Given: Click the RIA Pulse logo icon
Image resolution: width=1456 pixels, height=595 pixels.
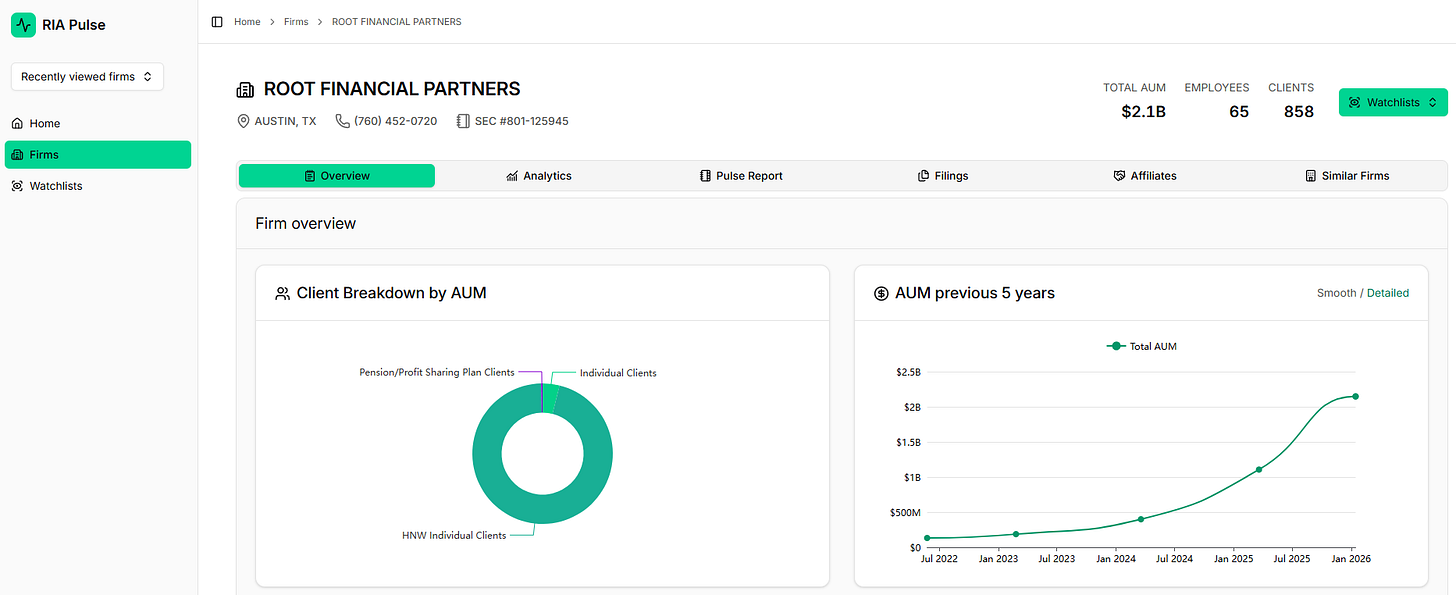Looking at the screenshot, I should (x=23, y=24).
